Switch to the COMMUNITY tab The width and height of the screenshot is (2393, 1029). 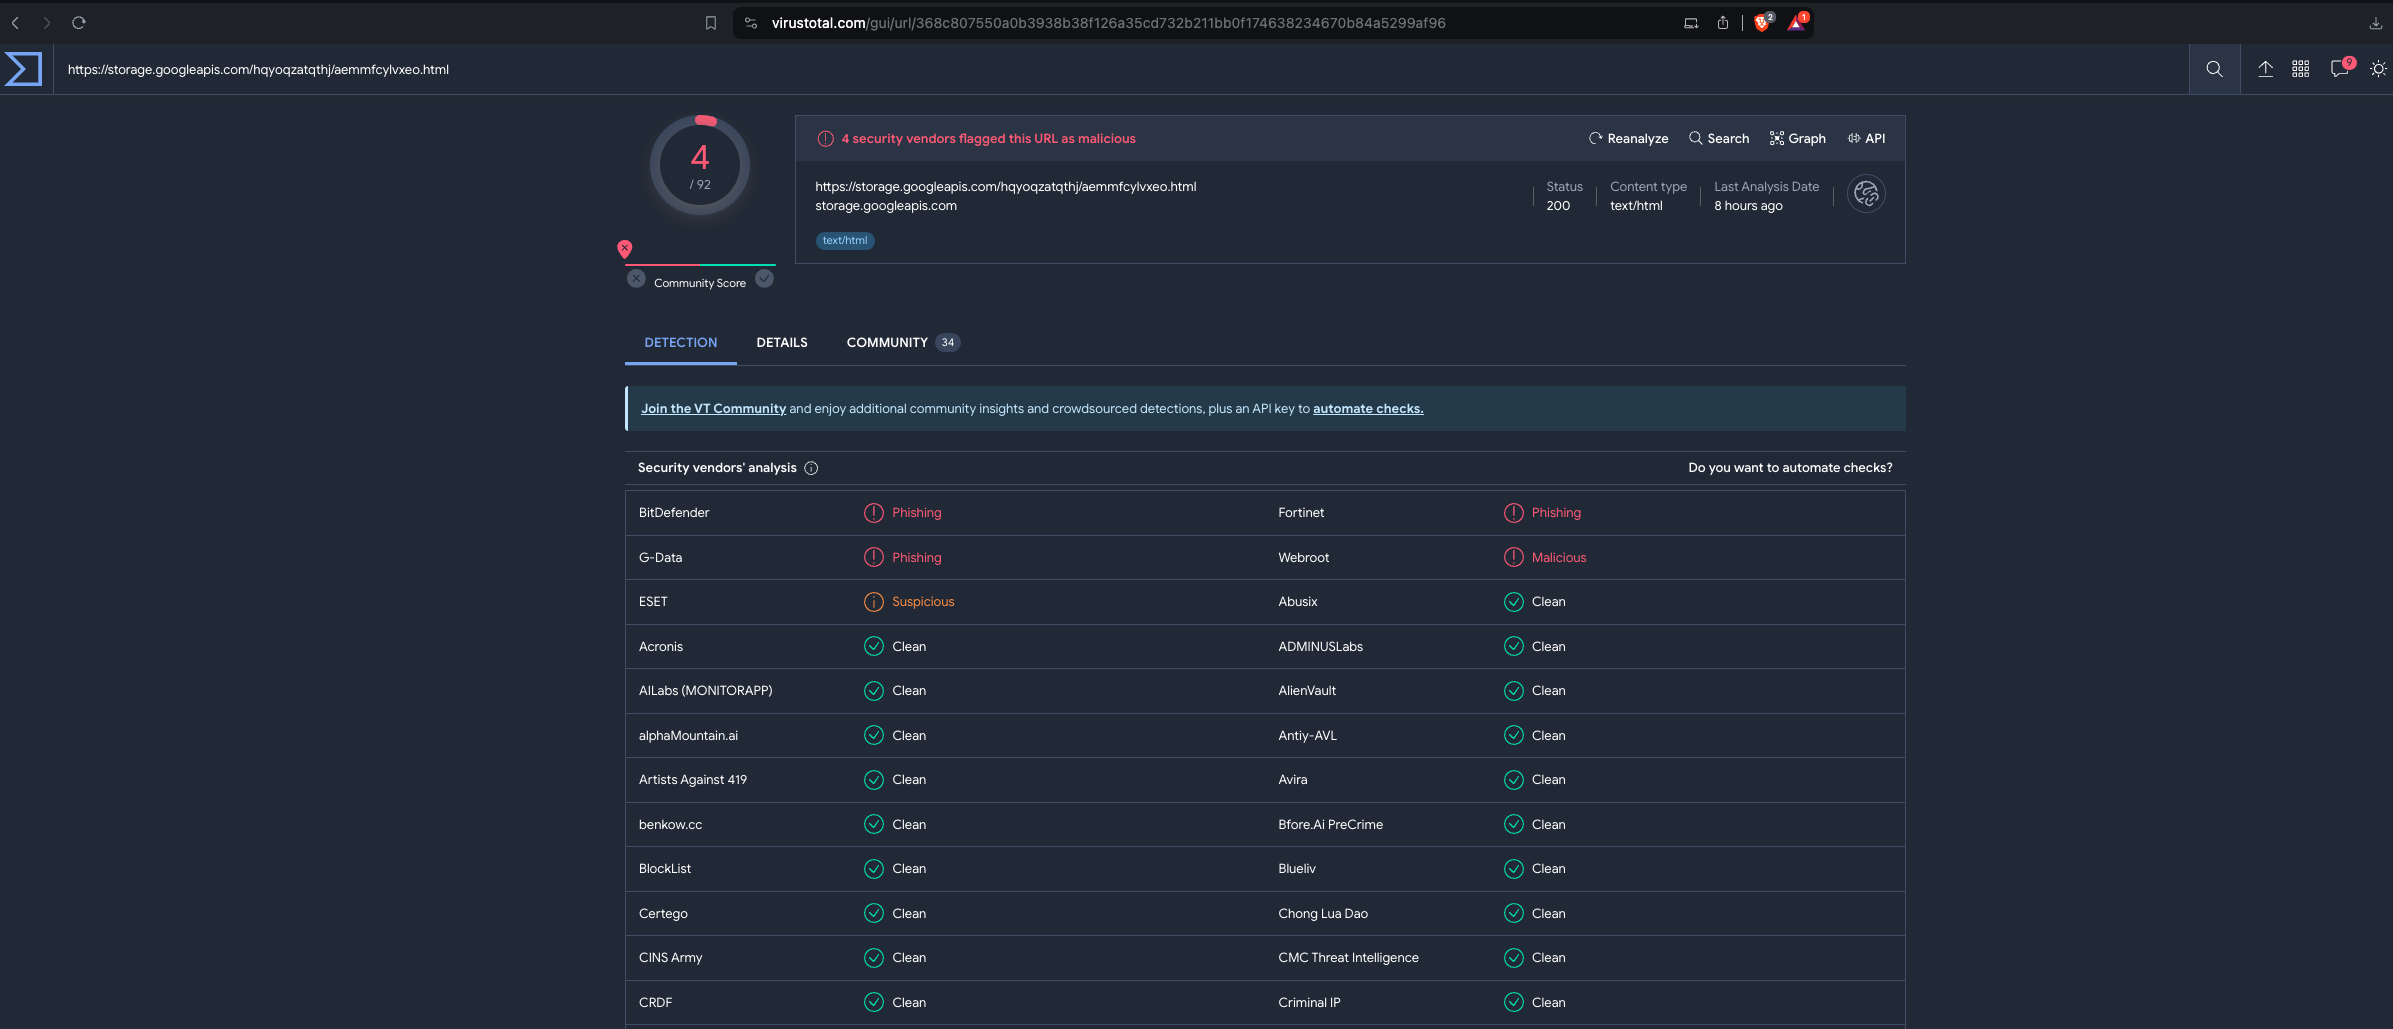coord(887,343)
